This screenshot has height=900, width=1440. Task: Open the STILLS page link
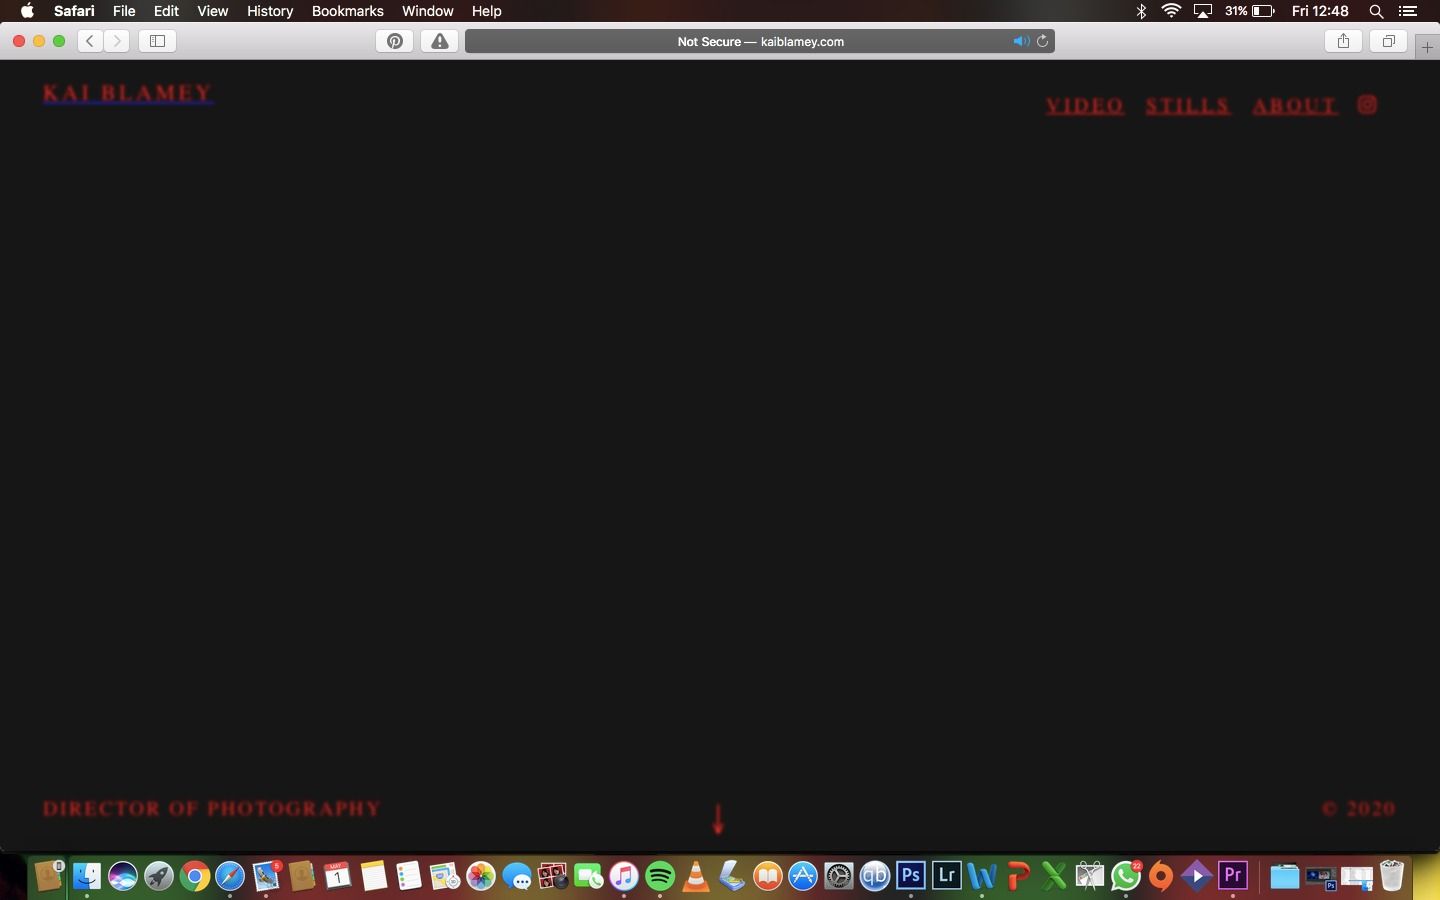click(x=1188, y=106)
